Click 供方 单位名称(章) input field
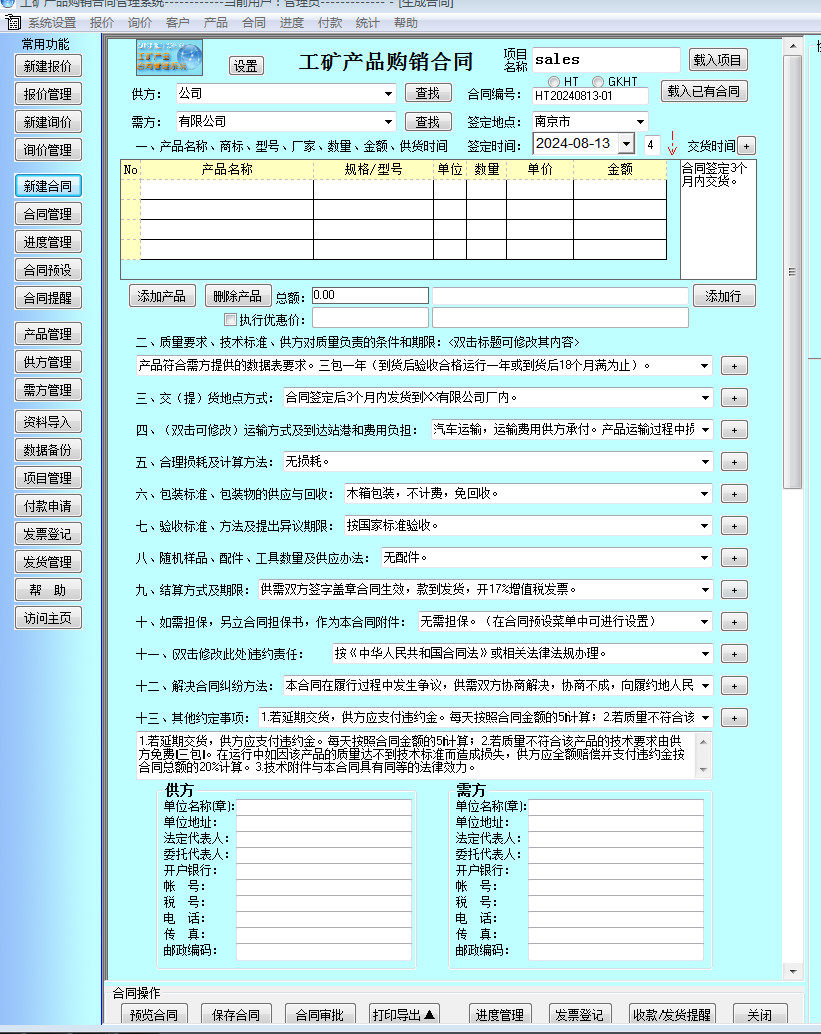821x1034 pixels. 324,806
